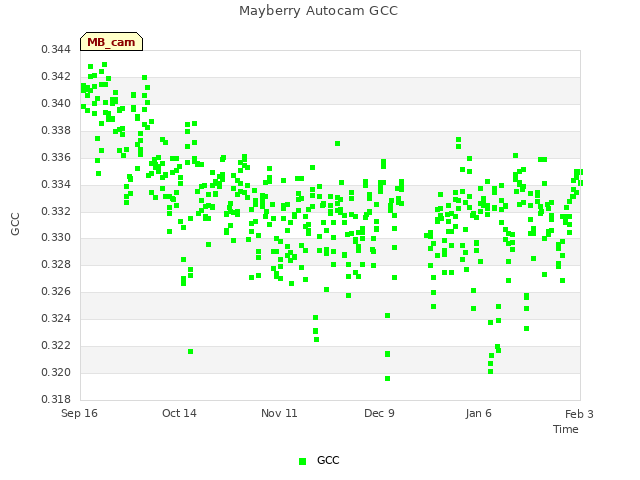Image resolution: width=640 pixels, height=480 pixels.
Task: Click the 0.334 y-axis value
Action: click(x=56, y=184)
